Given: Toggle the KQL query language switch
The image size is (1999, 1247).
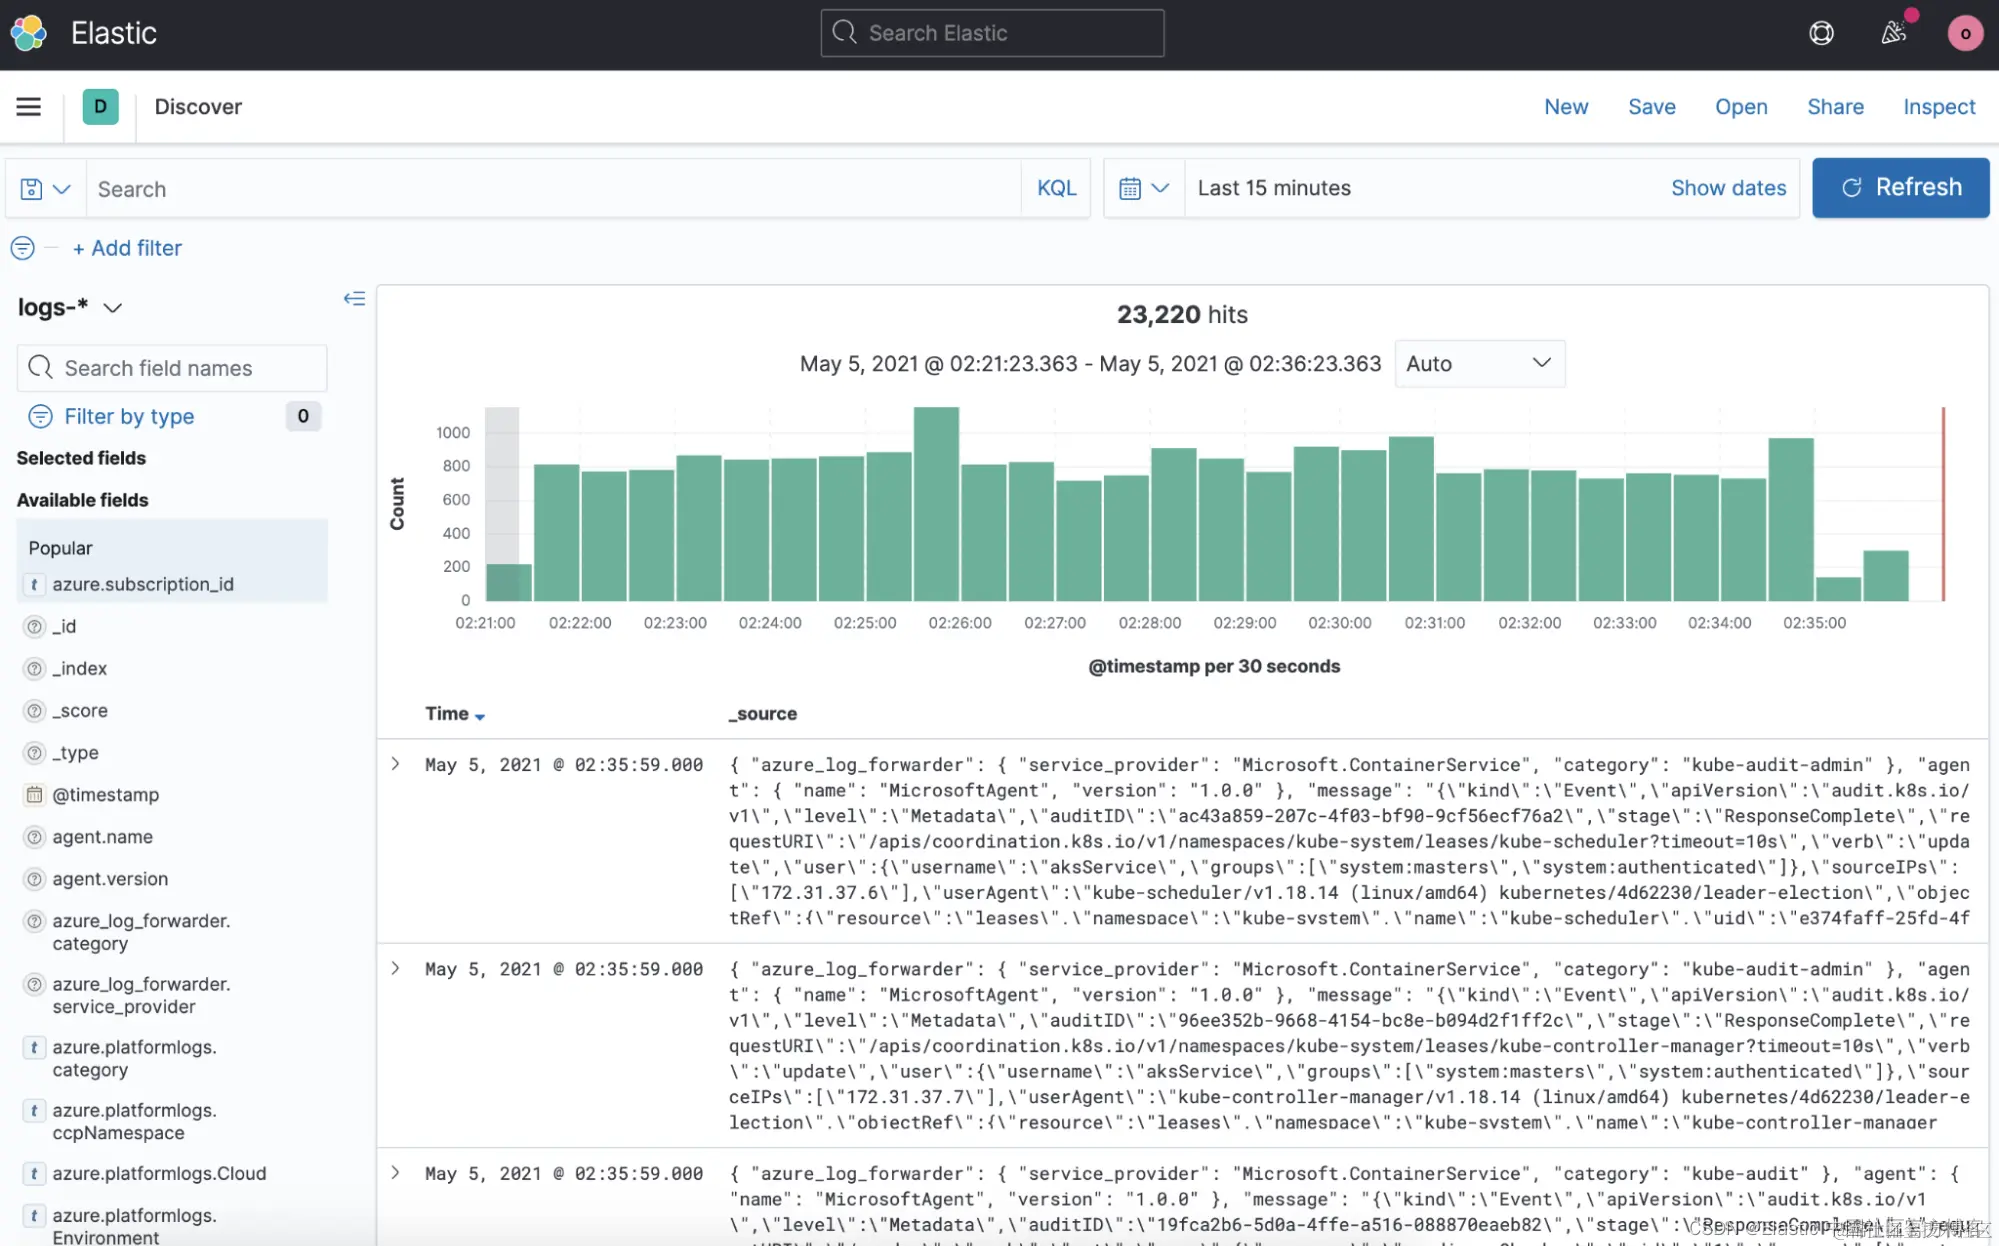Looking at the screenshot, I should click(x=1056, y=188).
